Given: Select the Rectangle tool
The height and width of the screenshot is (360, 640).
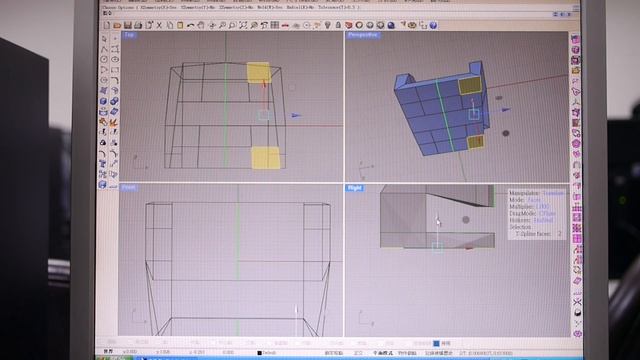Looking at the screenshot, I should tap(115, 70).
